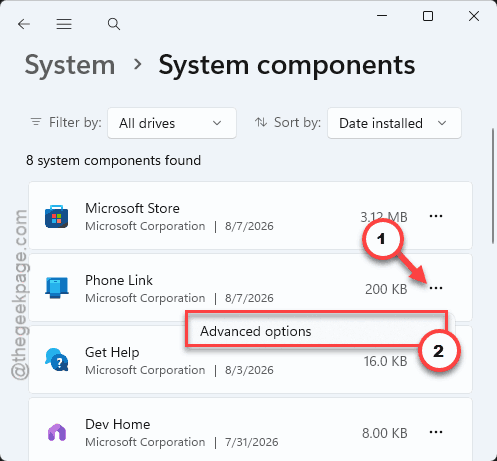Open the Sort by Date installed dropdown
This screenshot has width=497, height=461.
tap(394, 123)
